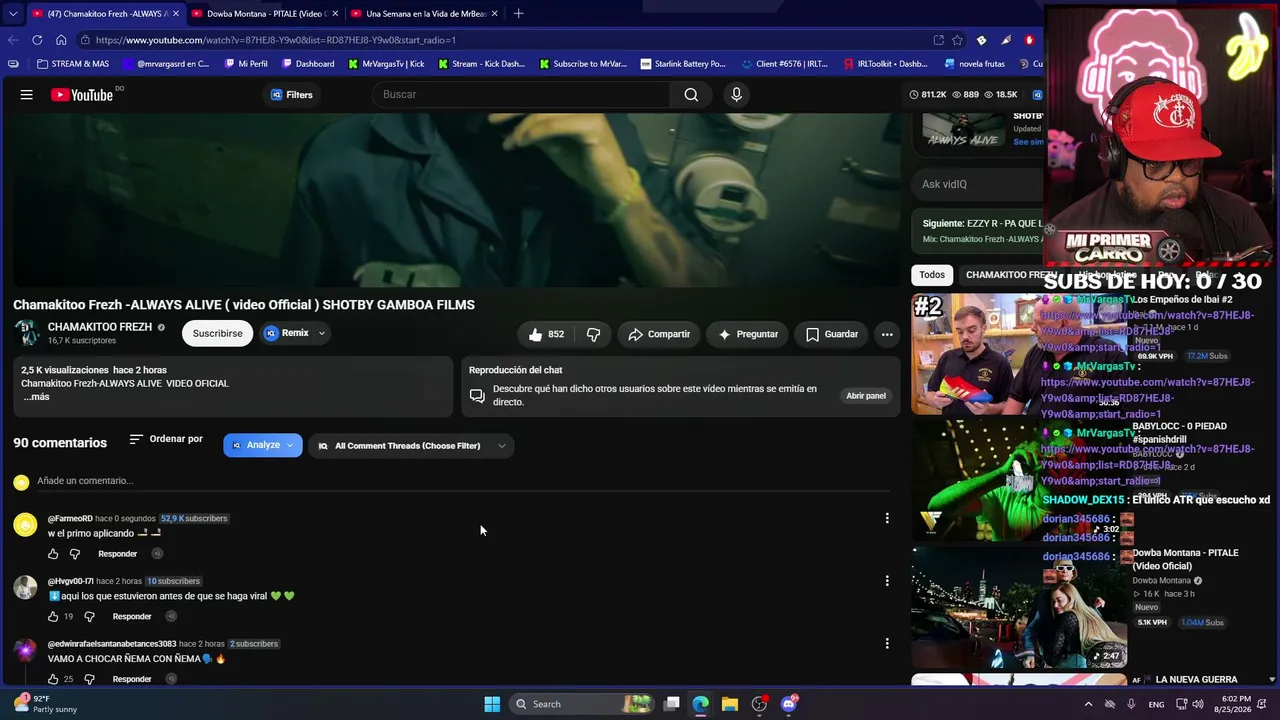The image size is (1280, 720).
Task: Open File Explorer from the taskbar
Action: click(730, 704)
